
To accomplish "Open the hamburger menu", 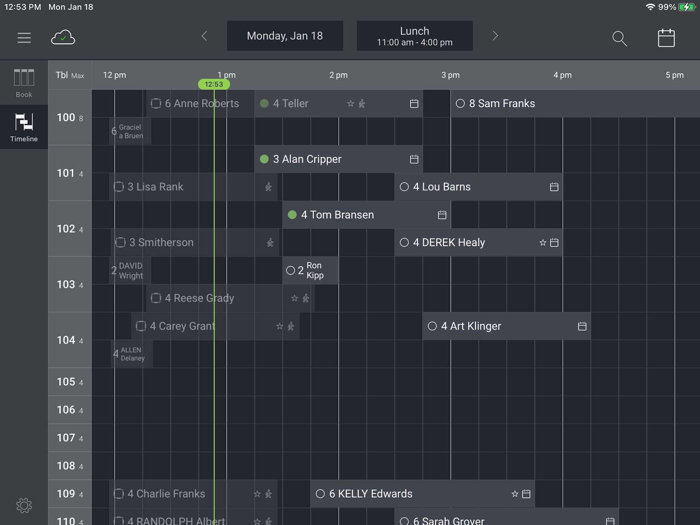I will click(24, 38).
